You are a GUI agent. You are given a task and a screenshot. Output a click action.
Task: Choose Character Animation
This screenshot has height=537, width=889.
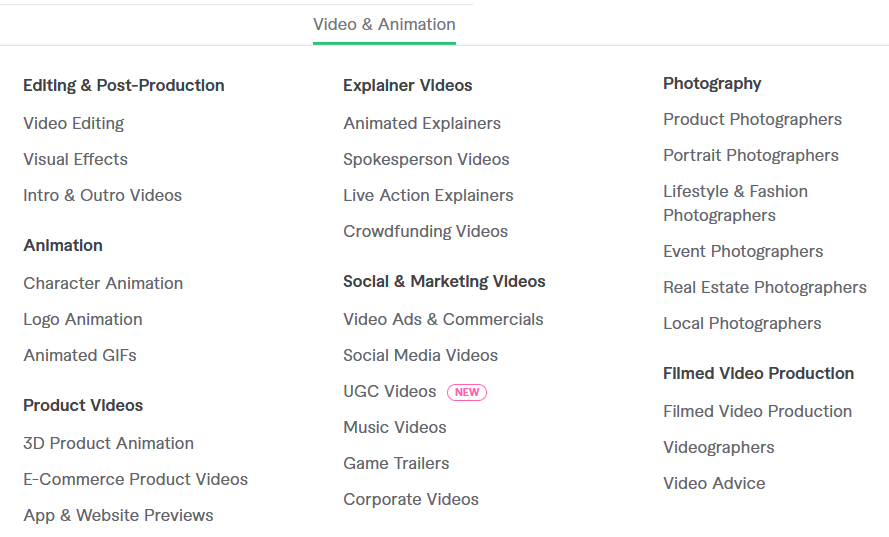coord(103,283)
